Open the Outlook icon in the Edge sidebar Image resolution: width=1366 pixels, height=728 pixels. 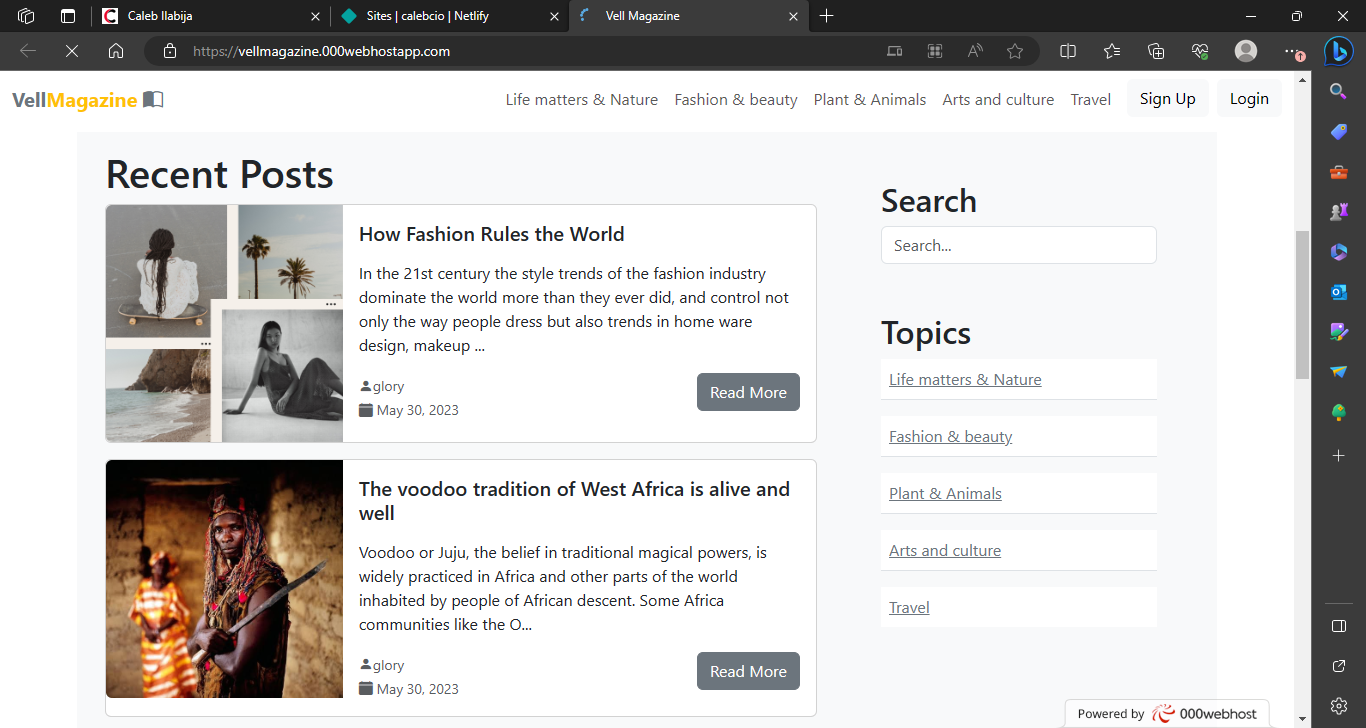(x=1338, y=292)
